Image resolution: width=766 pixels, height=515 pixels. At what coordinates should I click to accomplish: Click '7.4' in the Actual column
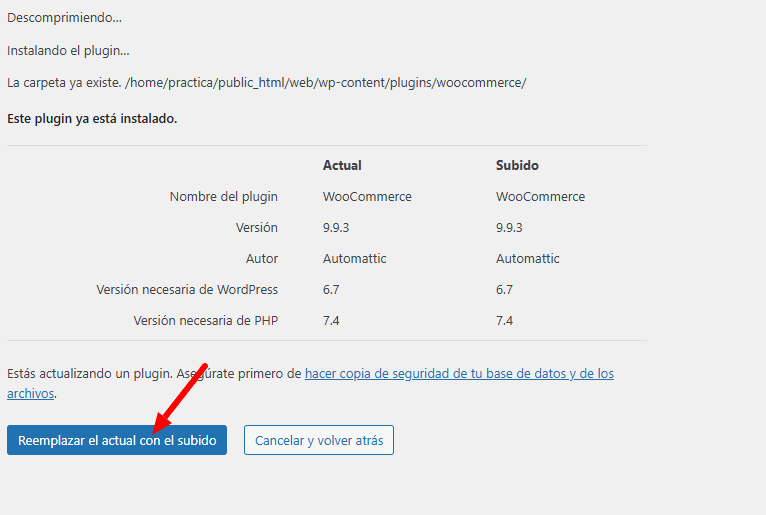[x=331, y=321]
